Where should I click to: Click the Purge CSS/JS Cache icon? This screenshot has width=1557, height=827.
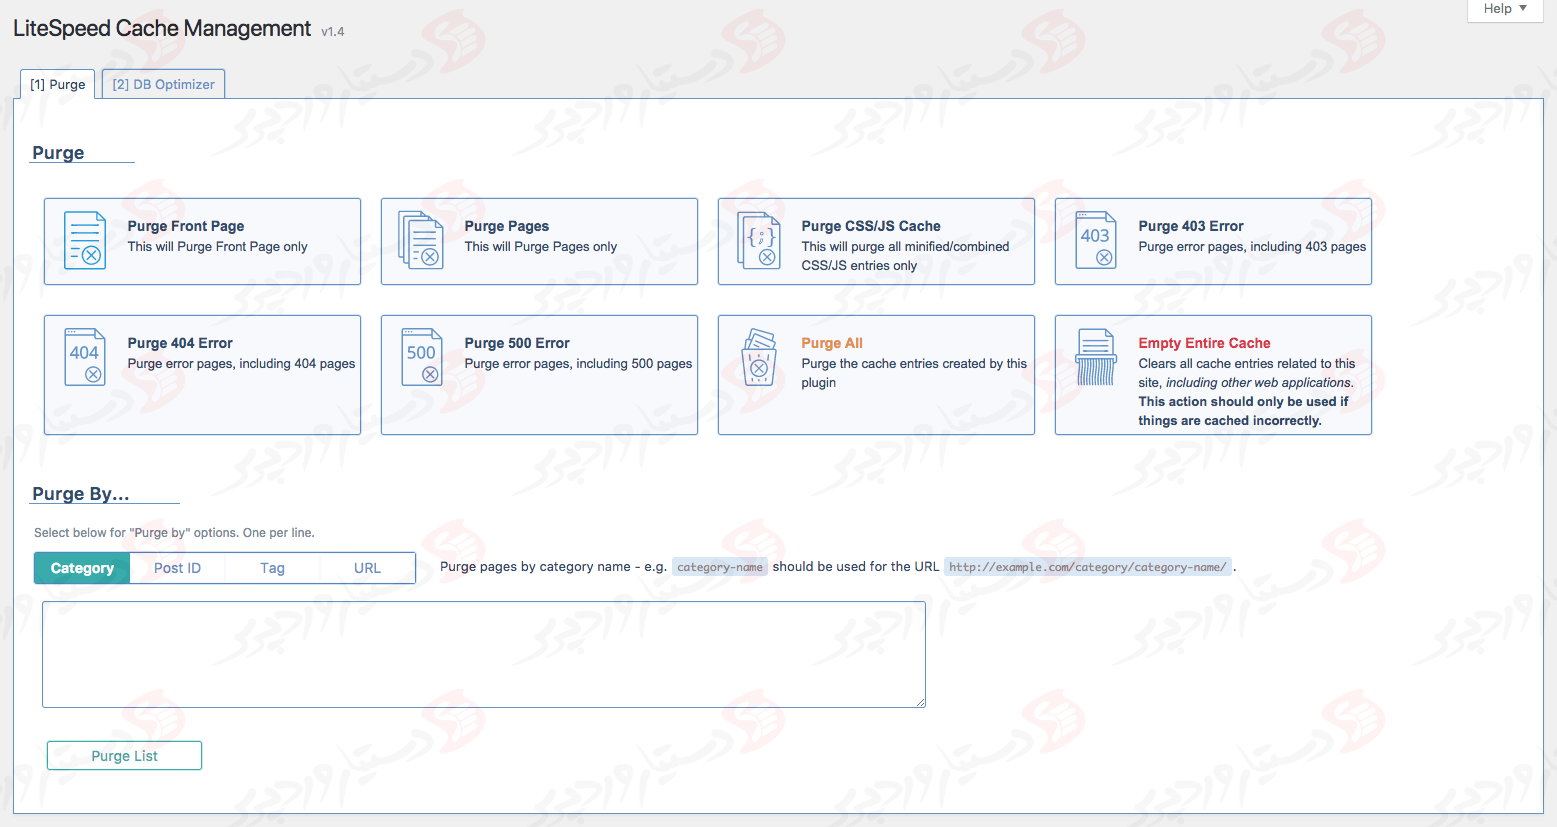759,240
